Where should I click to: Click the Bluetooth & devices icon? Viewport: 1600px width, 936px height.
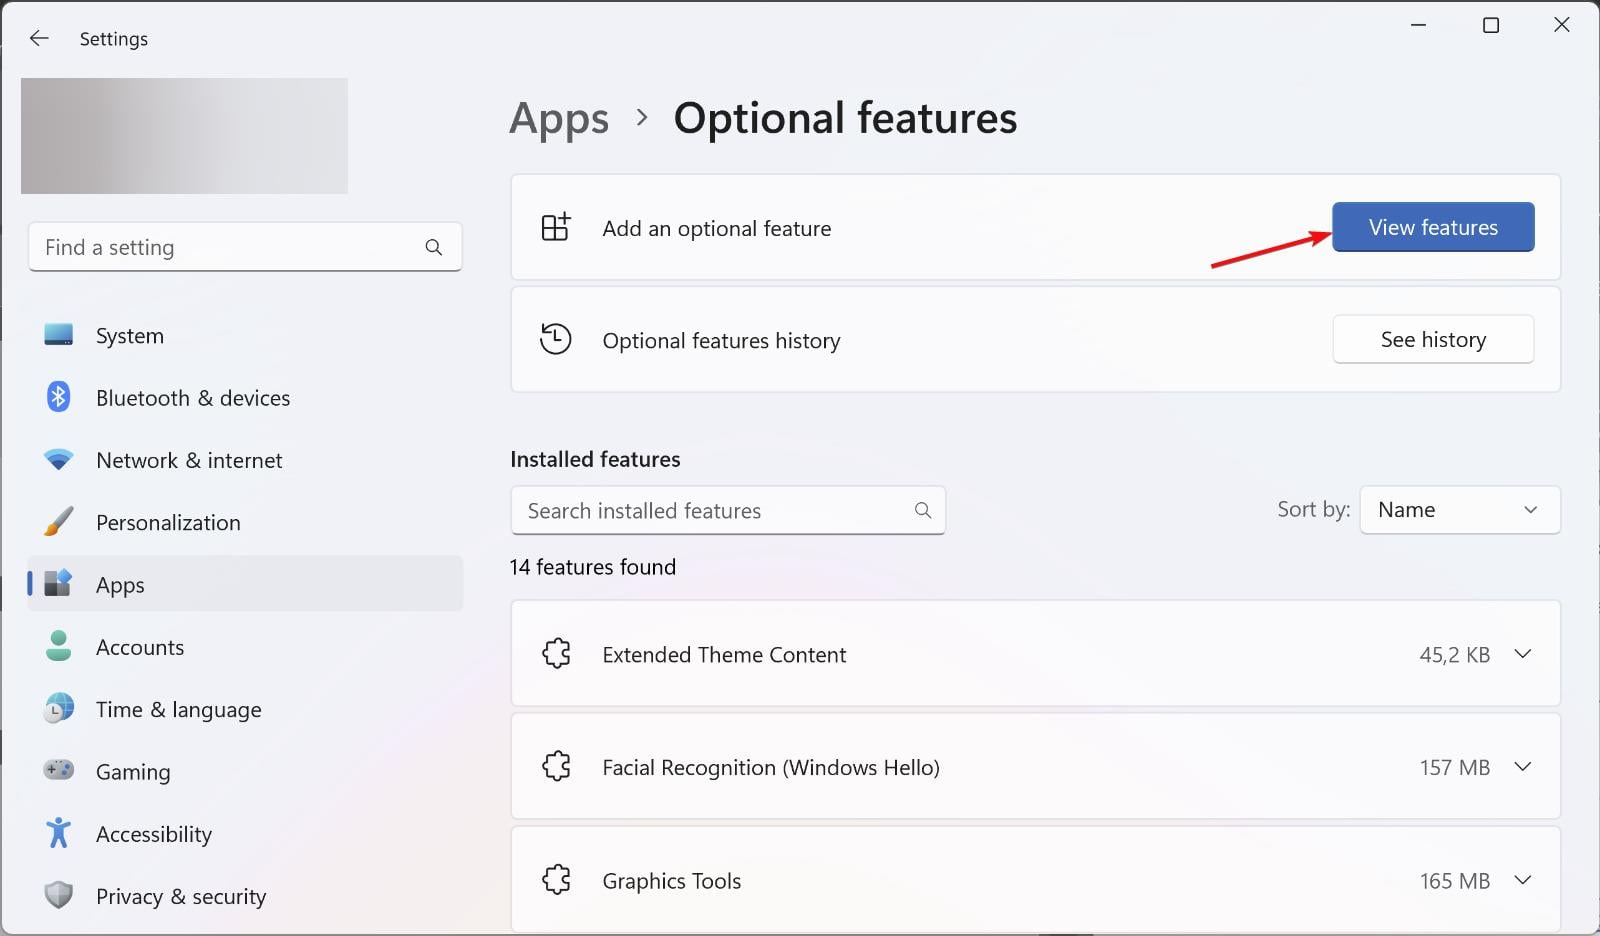58,397
